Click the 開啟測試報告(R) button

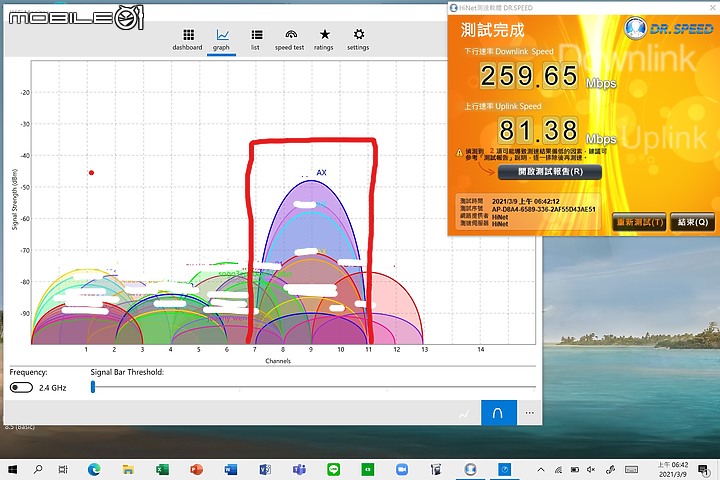(x=550, y=172)
